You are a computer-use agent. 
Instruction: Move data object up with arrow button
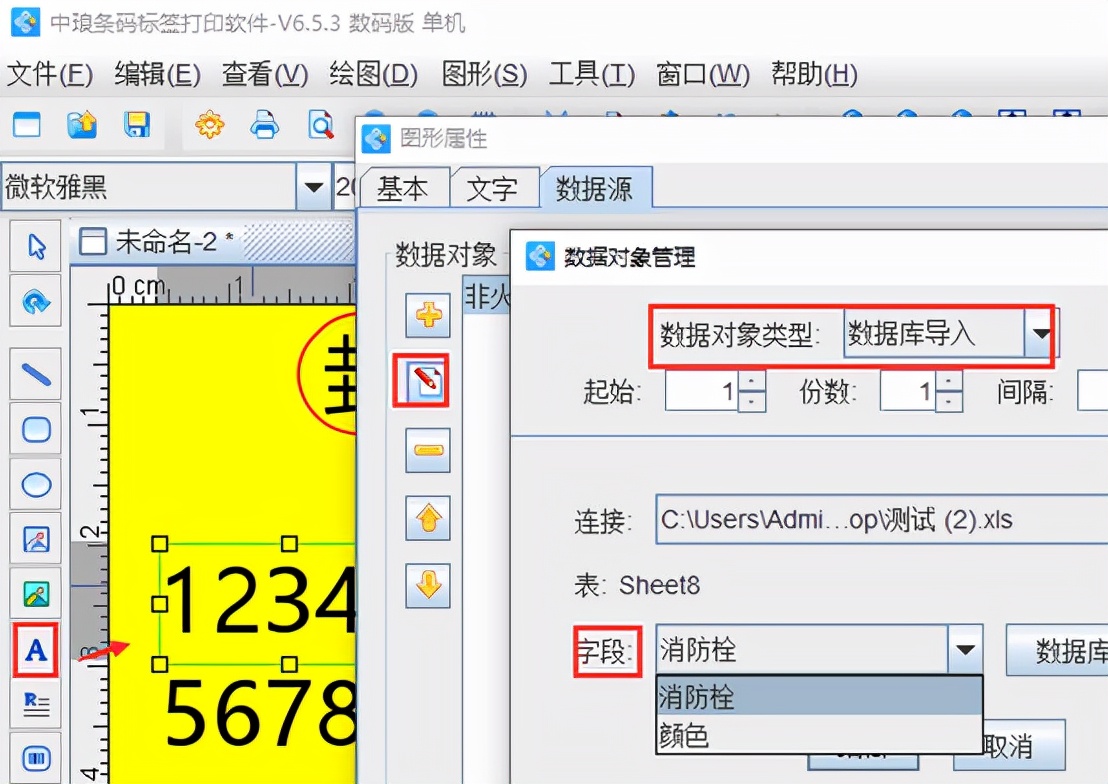coord(428,518)
